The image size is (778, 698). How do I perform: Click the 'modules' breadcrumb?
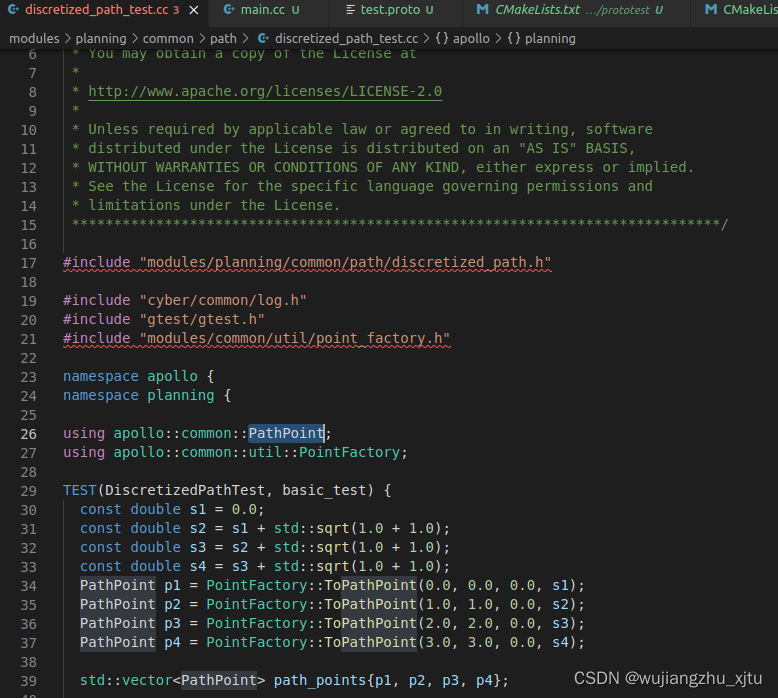[x=34, y=39]
